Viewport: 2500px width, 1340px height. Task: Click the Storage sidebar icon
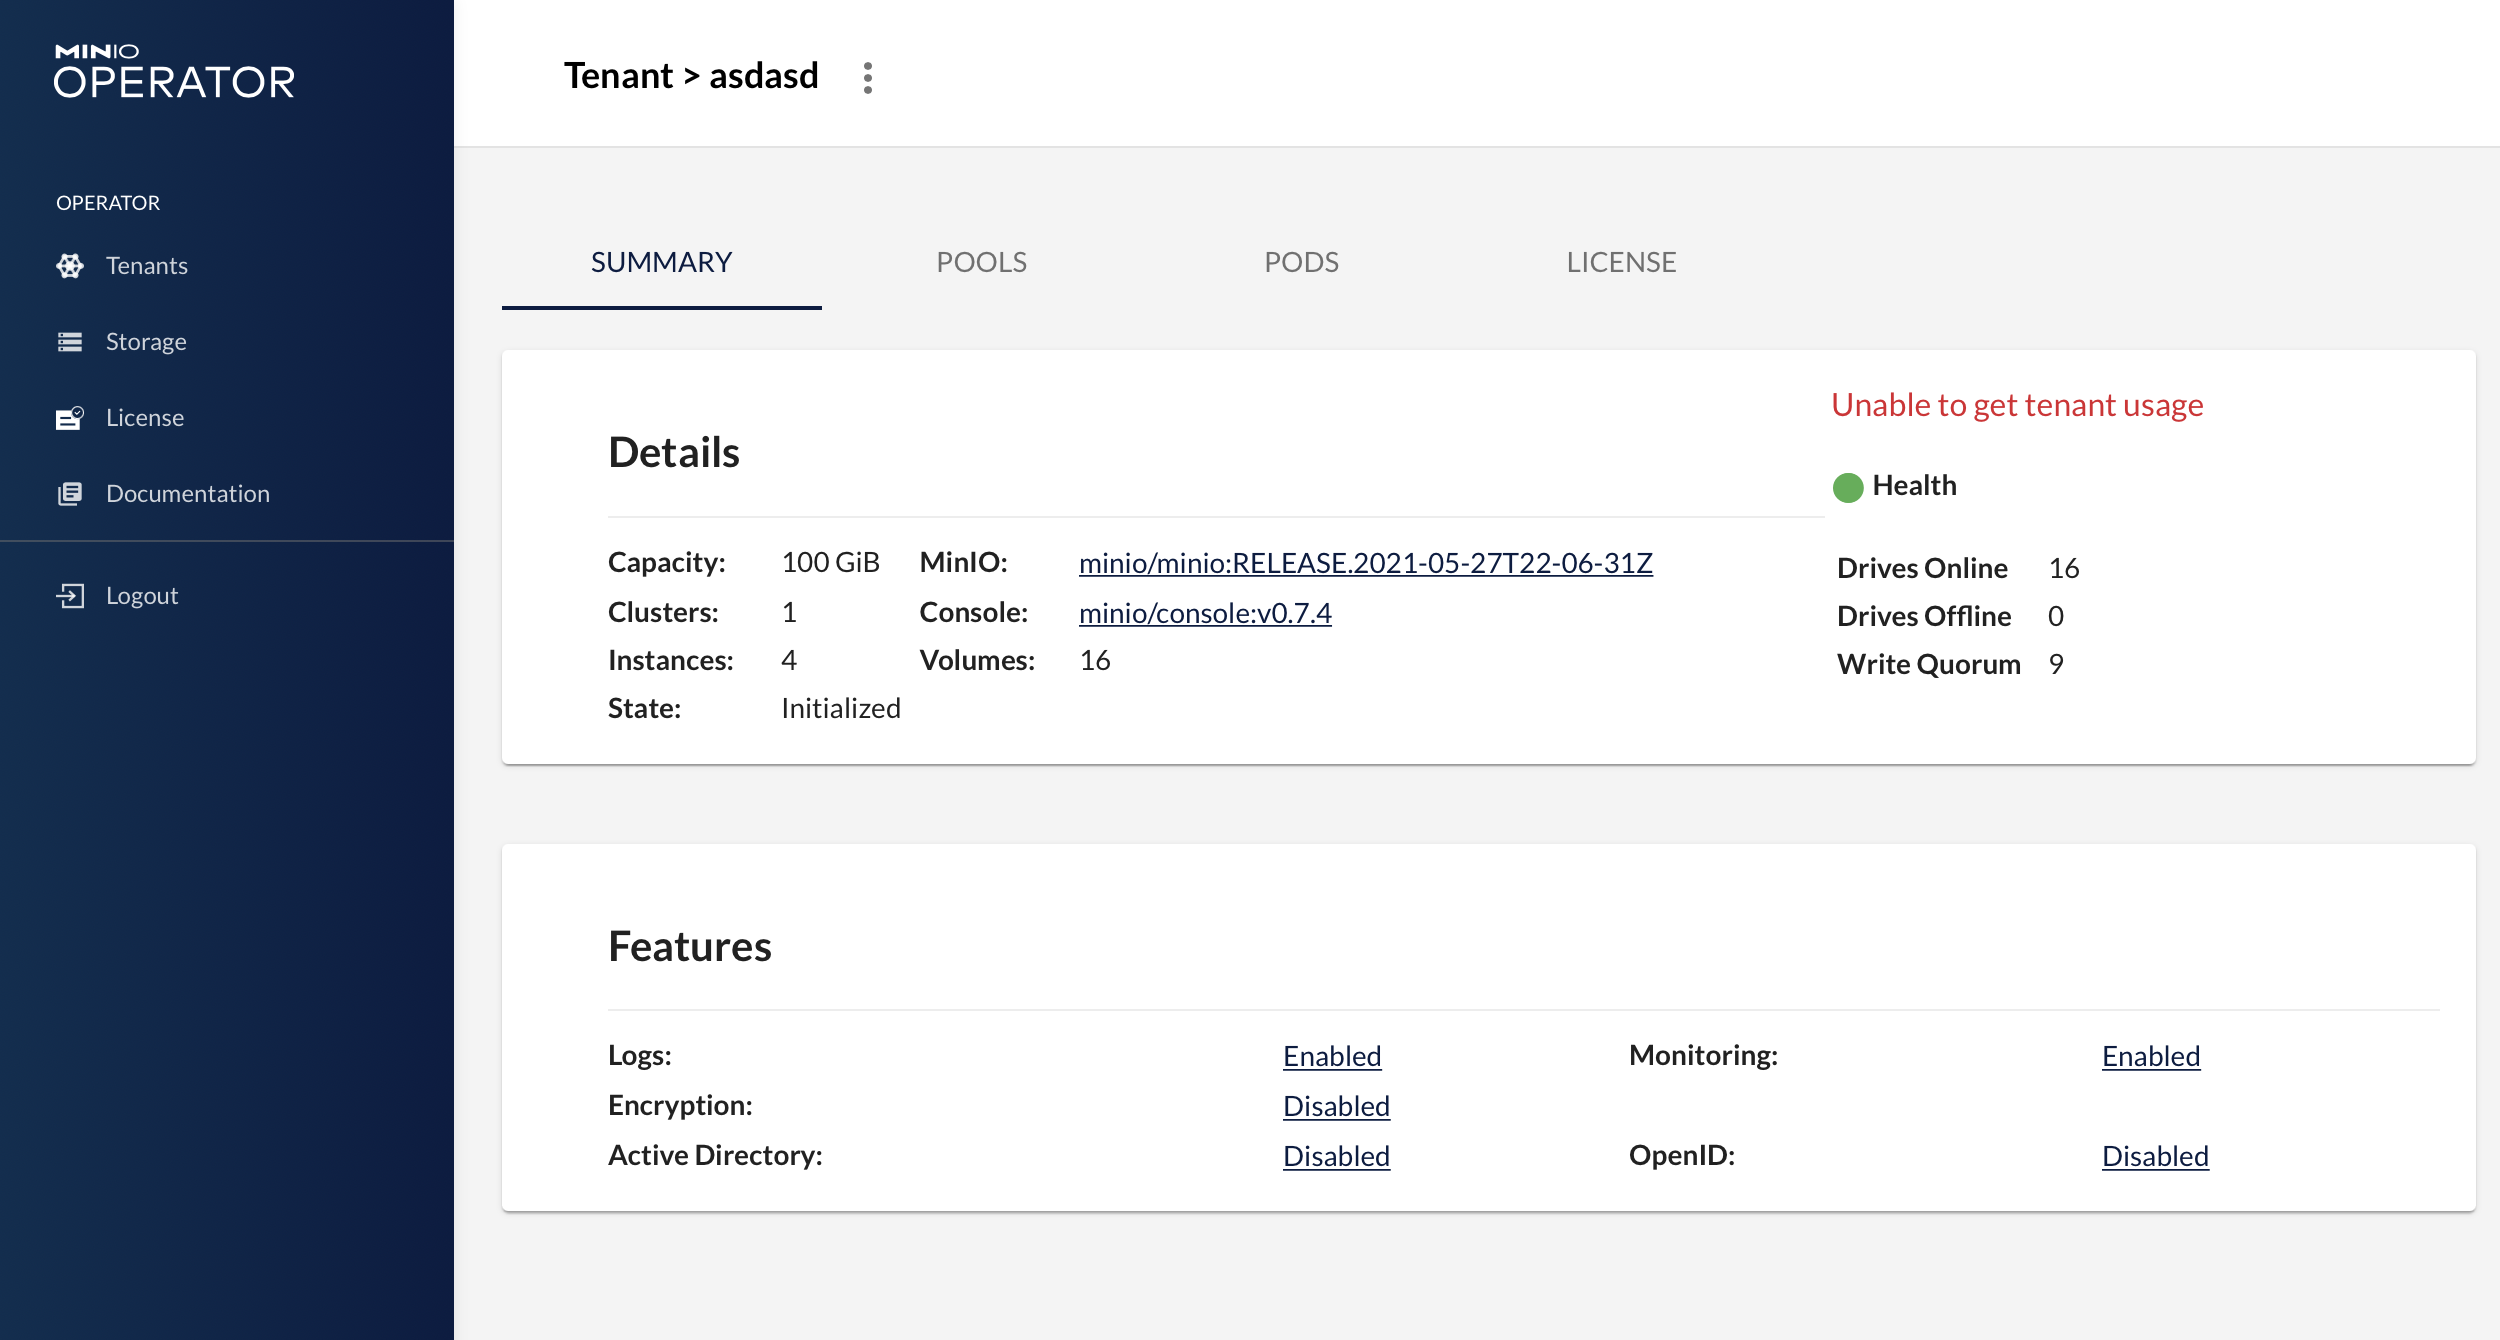[x=70, y=342]
